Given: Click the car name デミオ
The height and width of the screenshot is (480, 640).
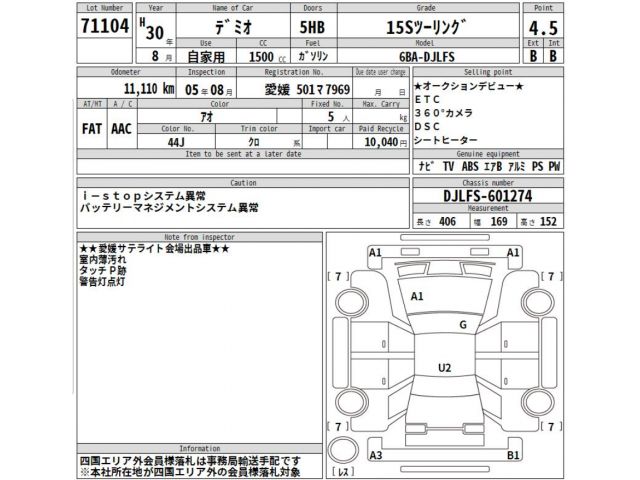Looking at the screenshot, I should coord(233,27).
